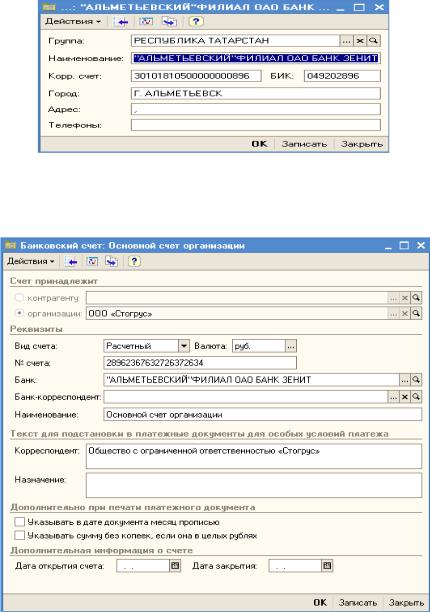
Task: Open контрагенту field ellipsis button
Action: [393, 298]
